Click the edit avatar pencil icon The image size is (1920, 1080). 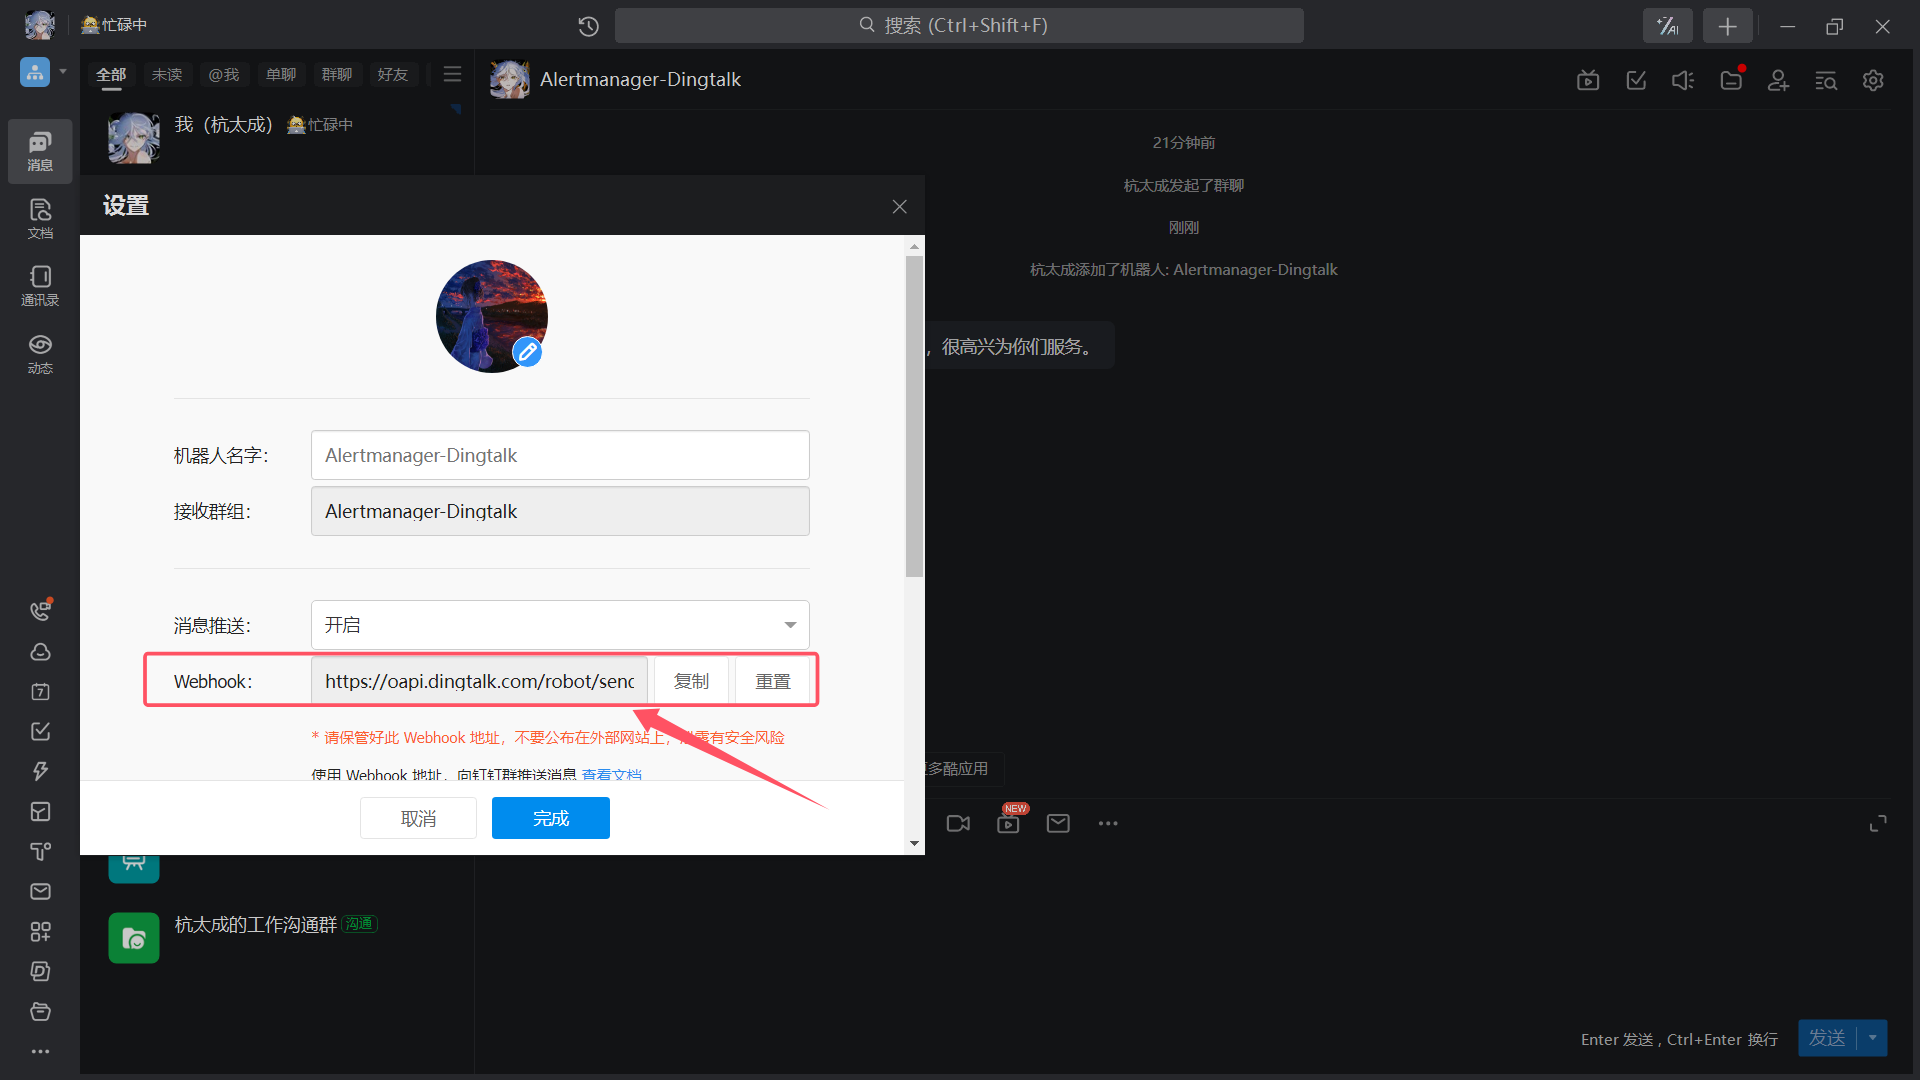point(527,352)
